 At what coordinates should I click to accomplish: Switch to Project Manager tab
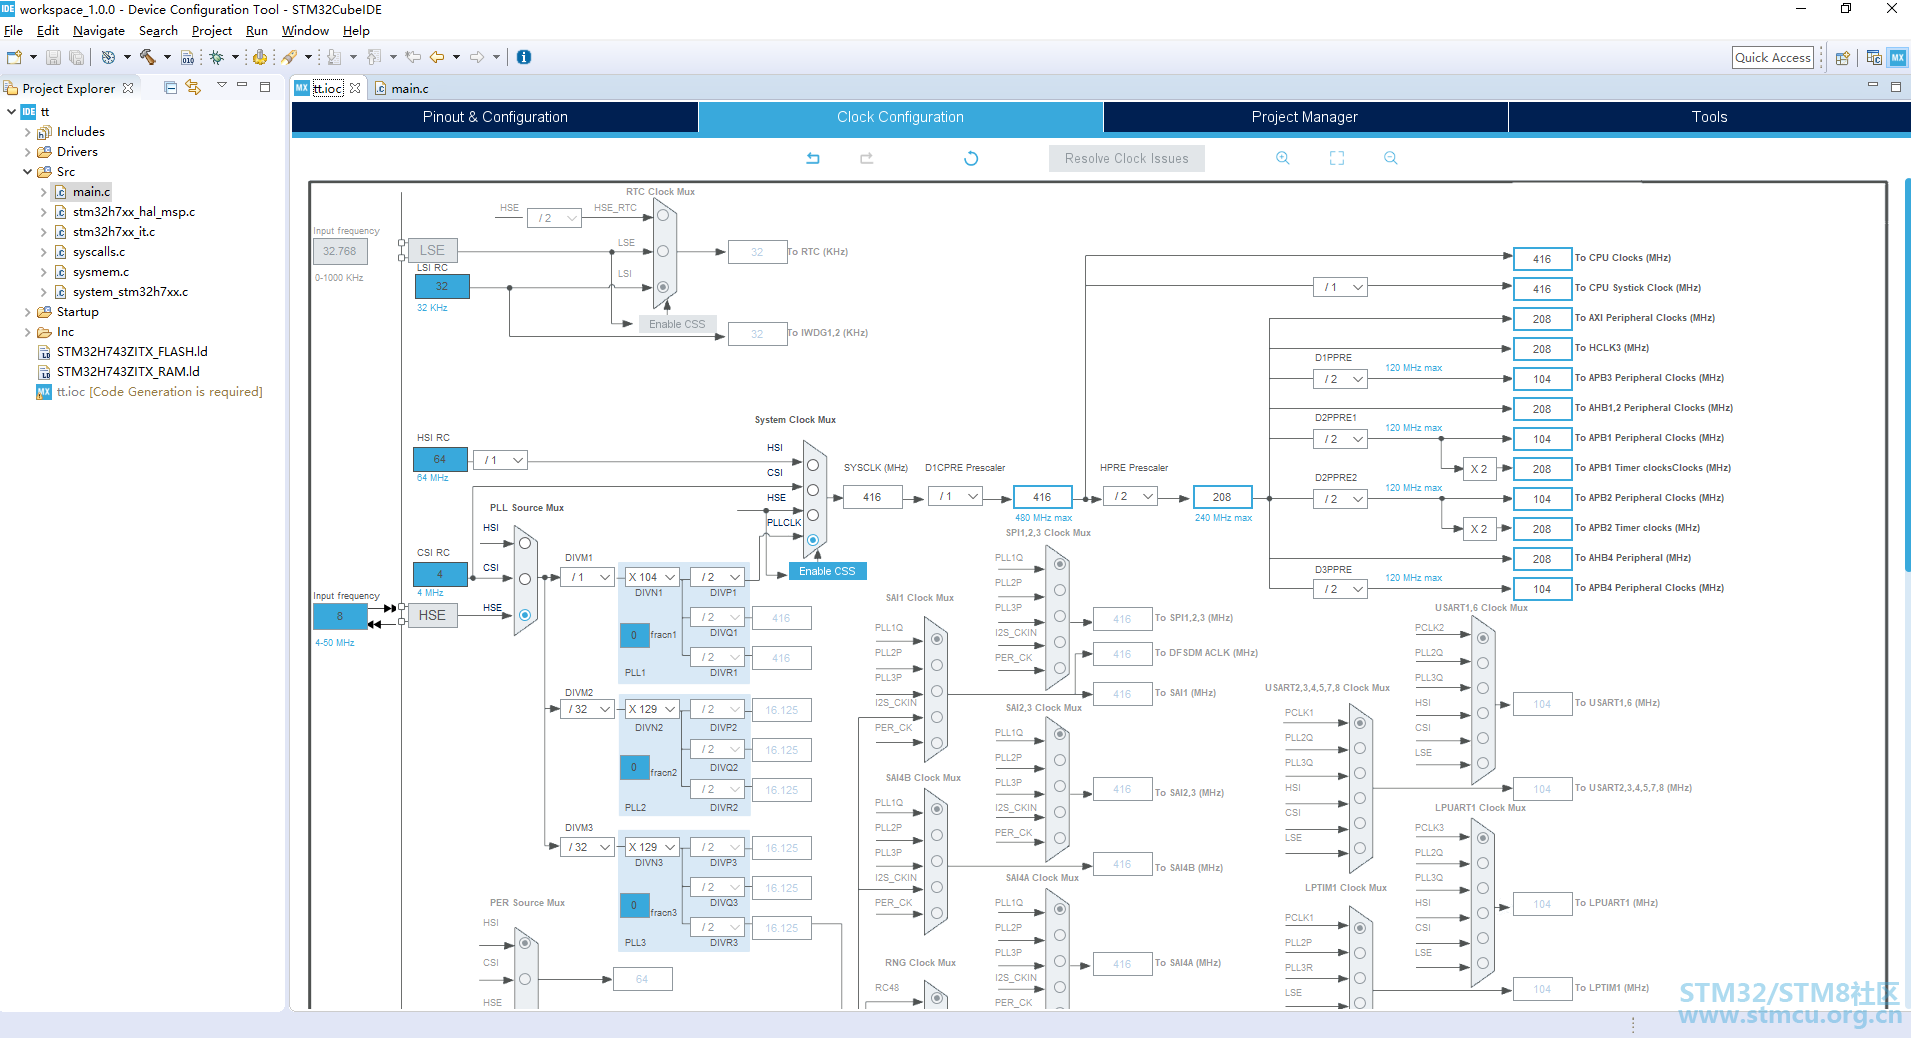click(x=1305, y=117)
